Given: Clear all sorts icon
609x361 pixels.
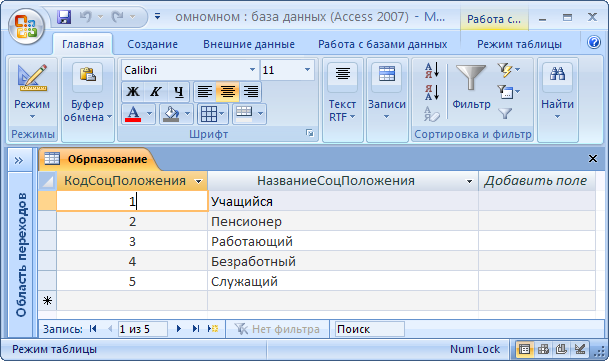Looking at the screenshot, I should [x=432, y=114].
